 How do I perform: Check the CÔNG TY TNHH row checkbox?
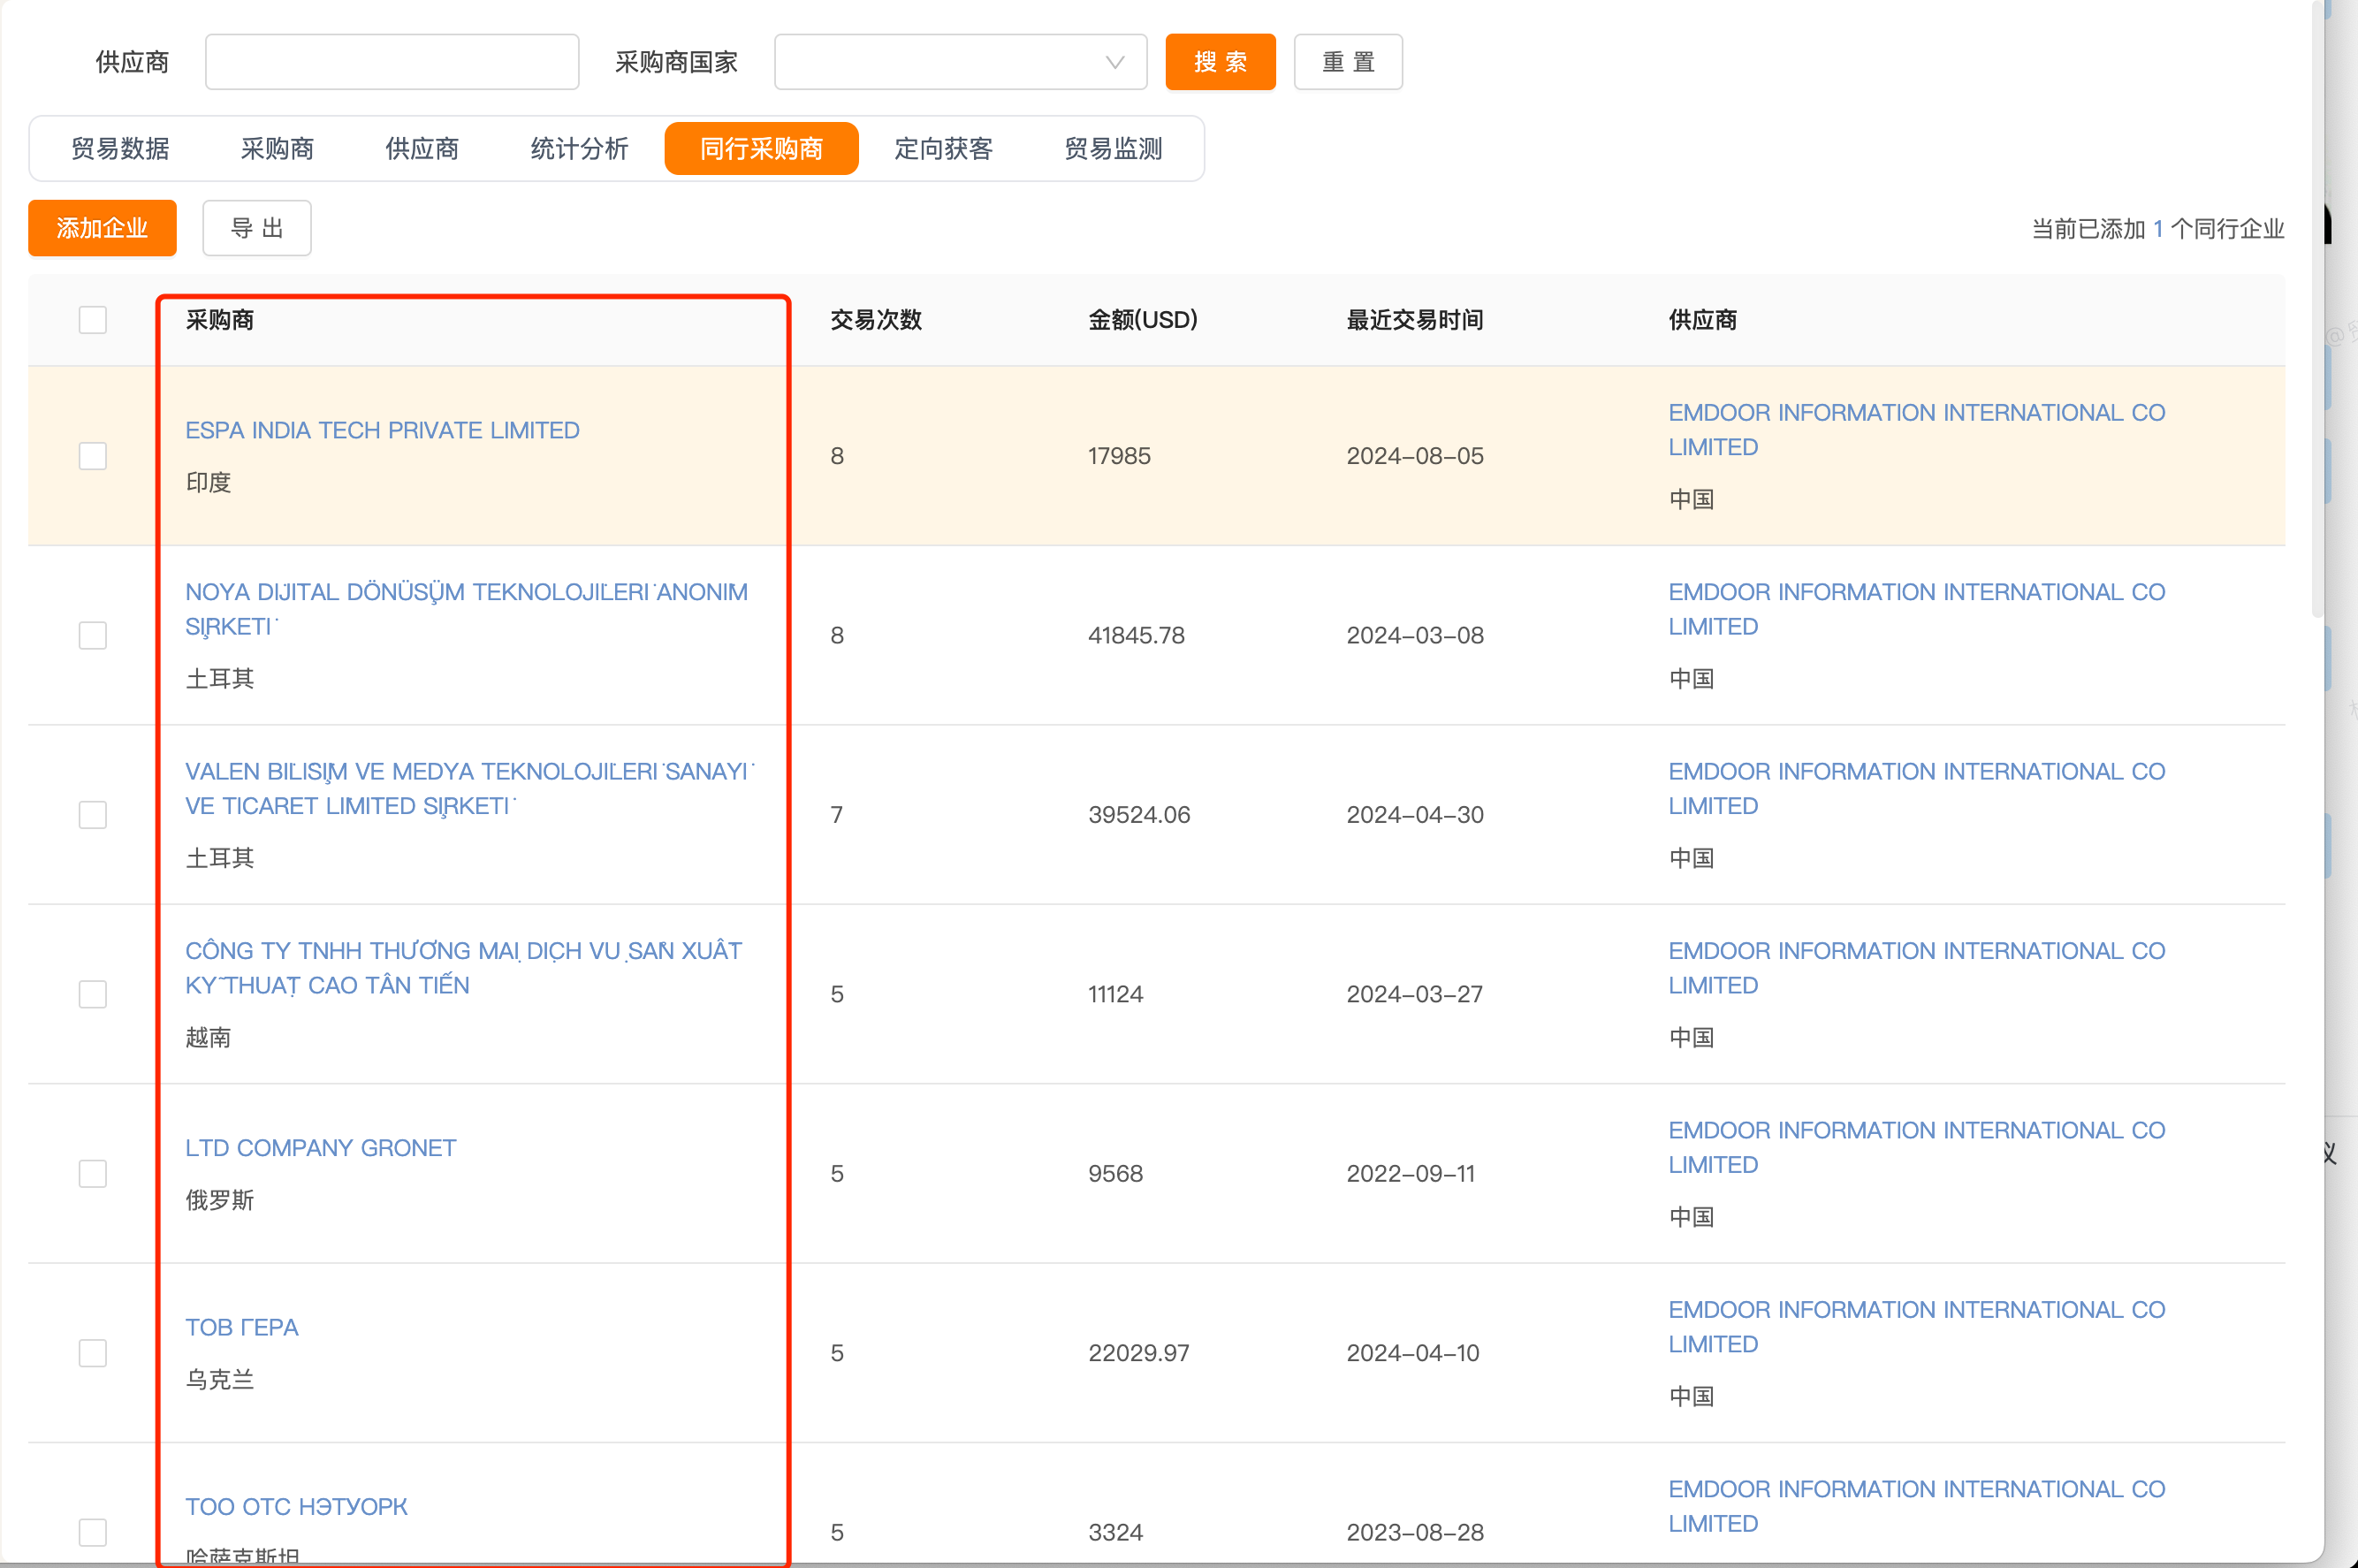(93, 994)
